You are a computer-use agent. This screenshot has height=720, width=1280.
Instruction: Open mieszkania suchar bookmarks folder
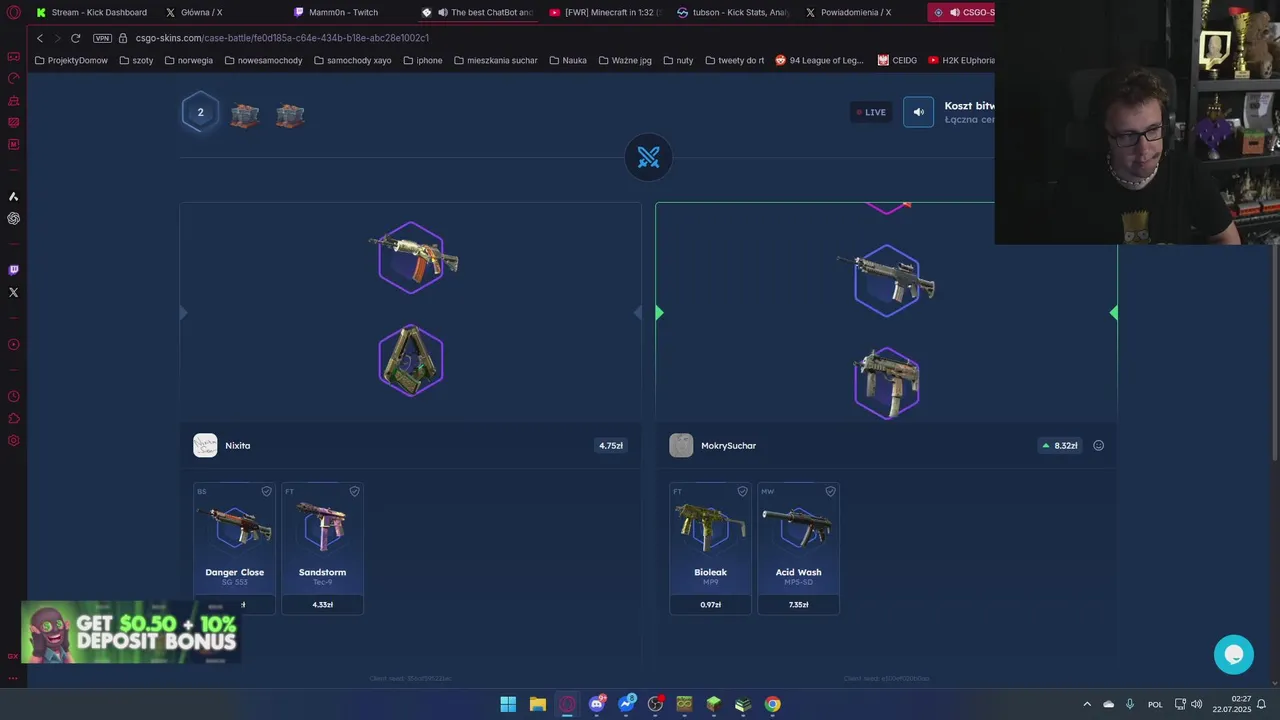pos(495,60)
